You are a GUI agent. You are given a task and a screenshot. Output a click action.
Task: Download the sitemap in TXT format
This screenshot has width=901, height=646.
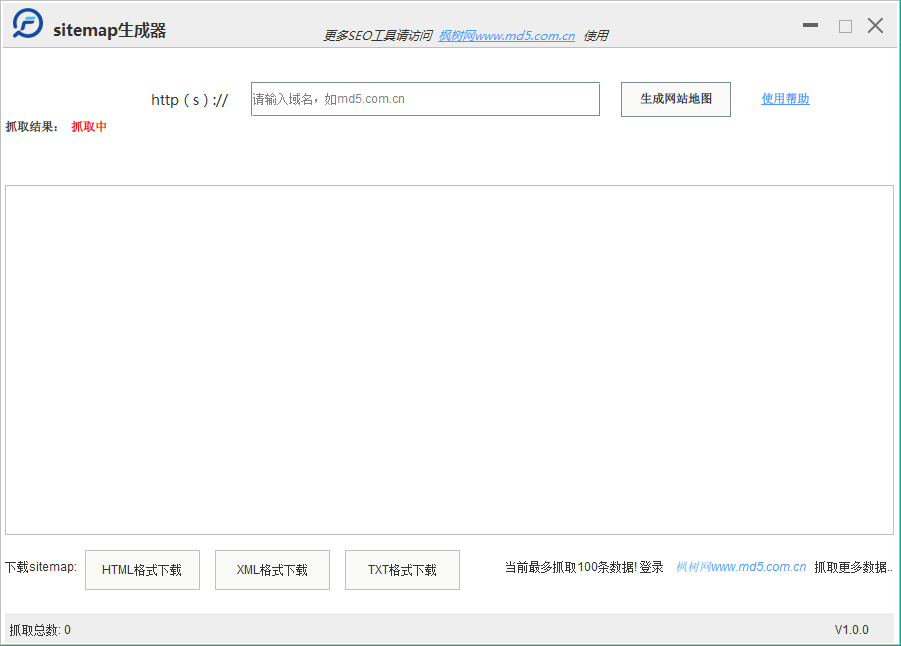pos(402,570)
